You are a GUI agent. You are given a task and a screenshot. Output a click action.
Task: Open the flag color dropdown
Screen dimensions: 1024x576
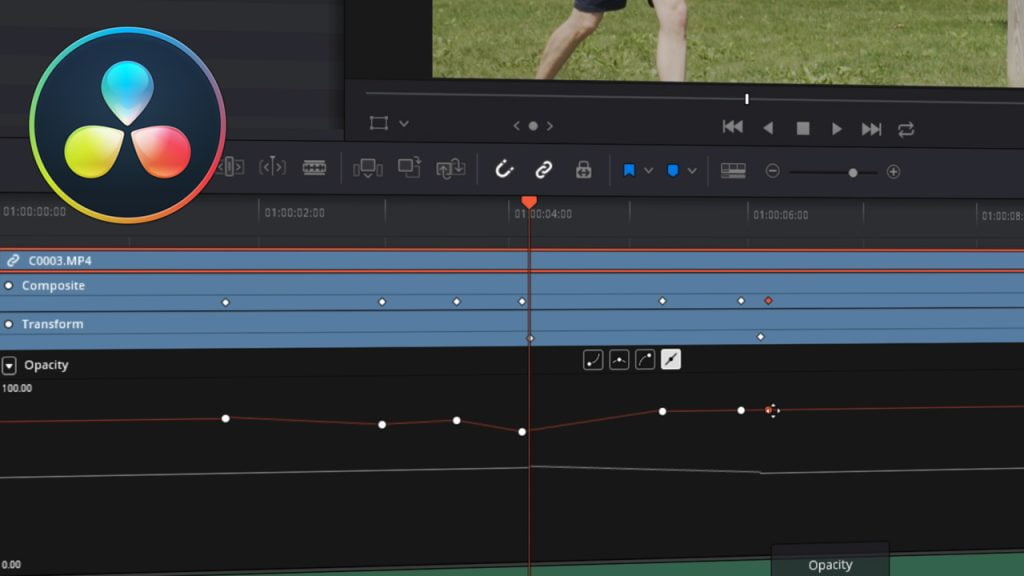[x=648, y=170]
